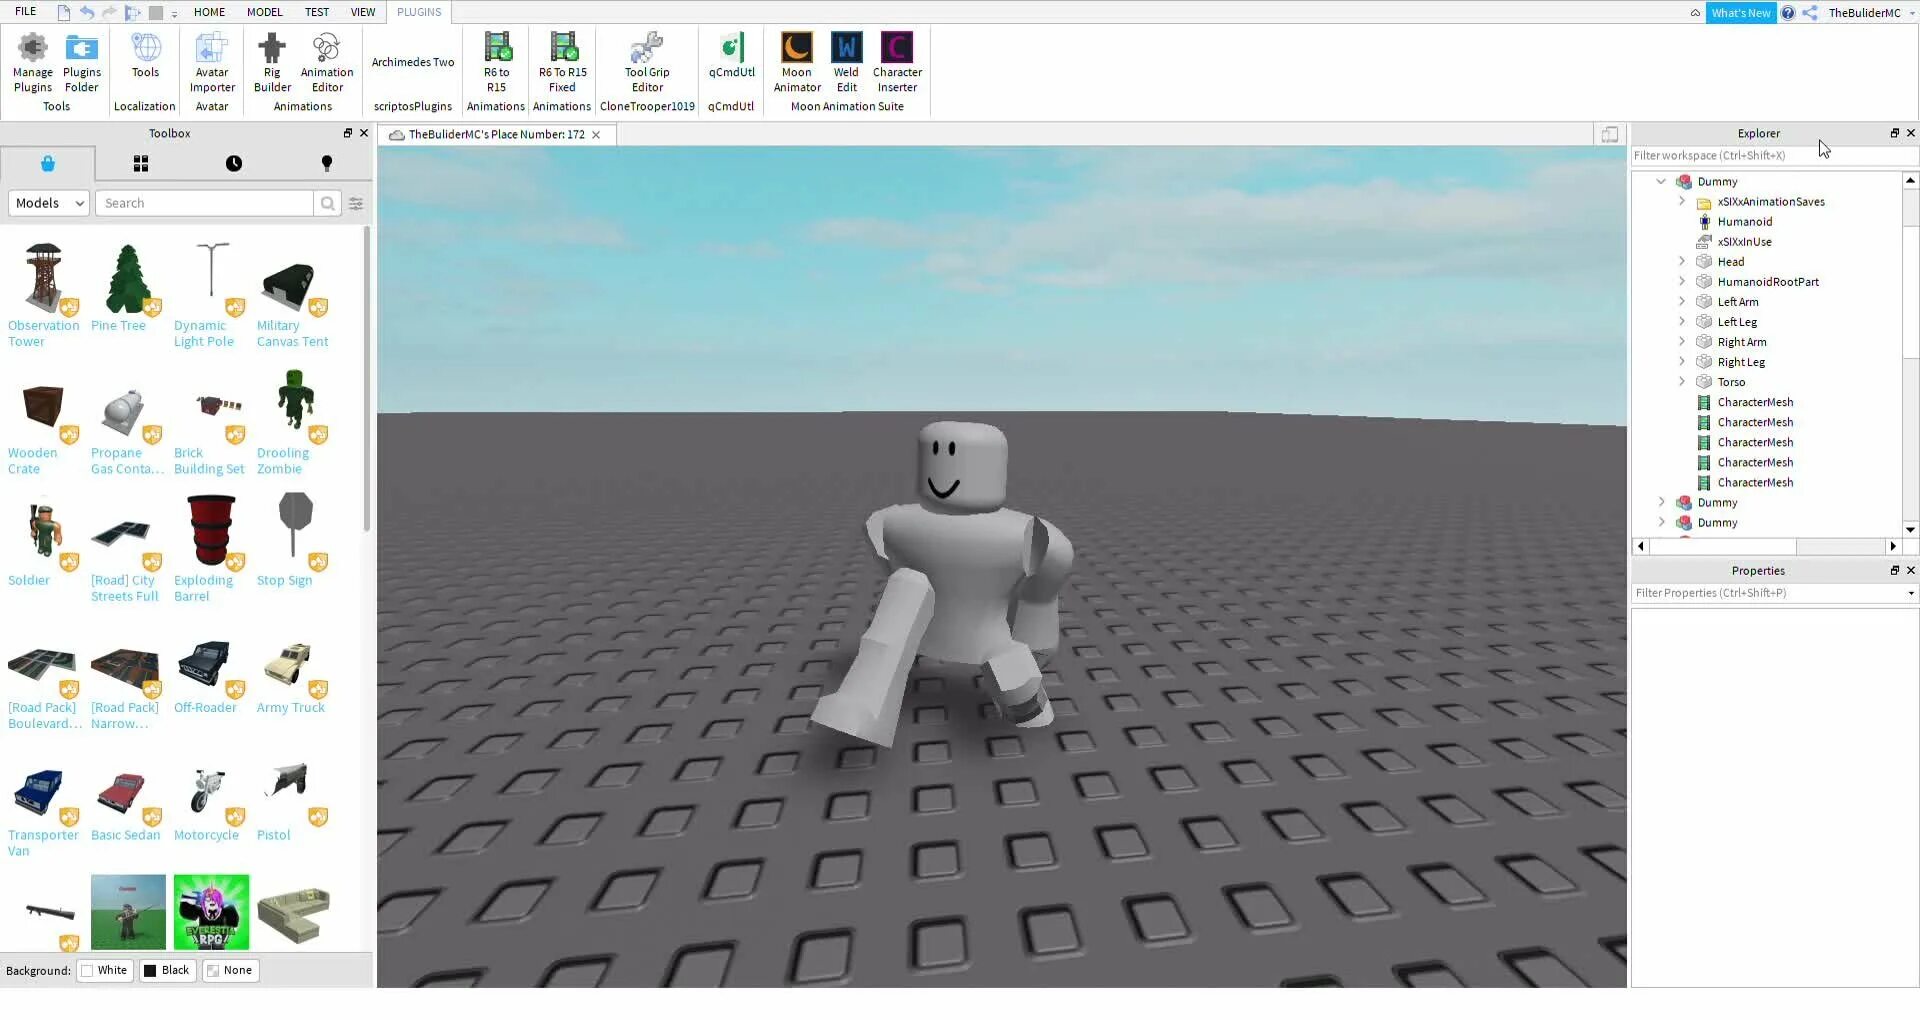This screenshot has width=1920, height=1020.
Task: Switch to the HOME ribbon tab
Action: click(x=210, y=12)
